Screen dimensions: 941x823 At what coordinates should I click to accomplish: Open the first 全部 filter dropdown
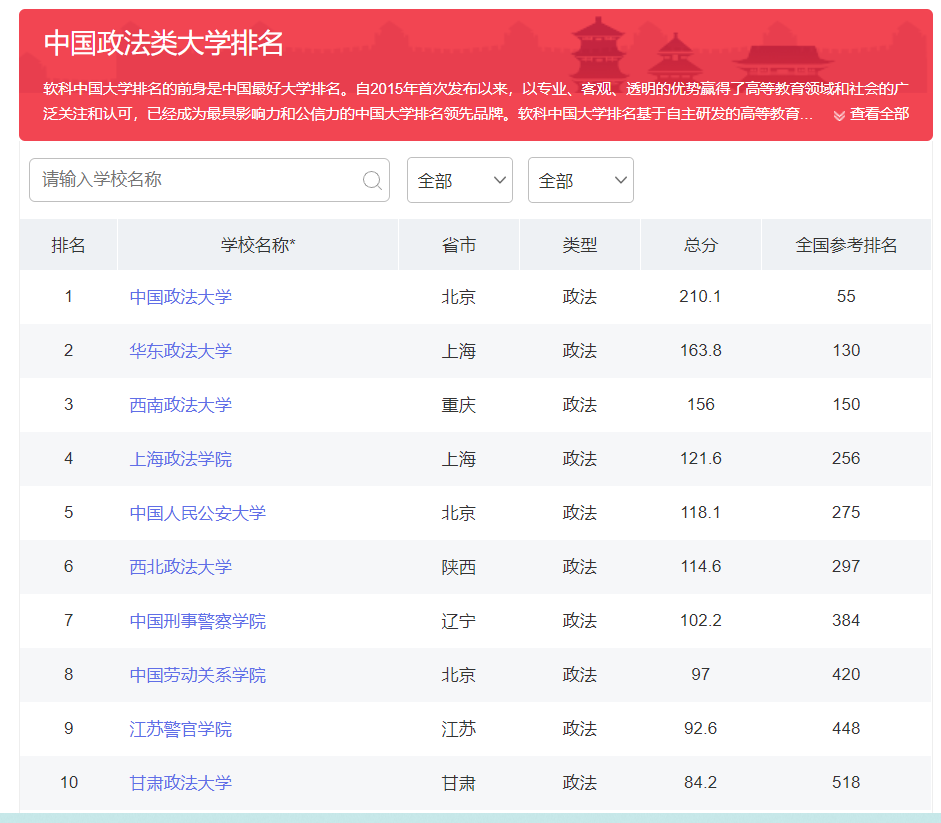(x=459, y=180)
